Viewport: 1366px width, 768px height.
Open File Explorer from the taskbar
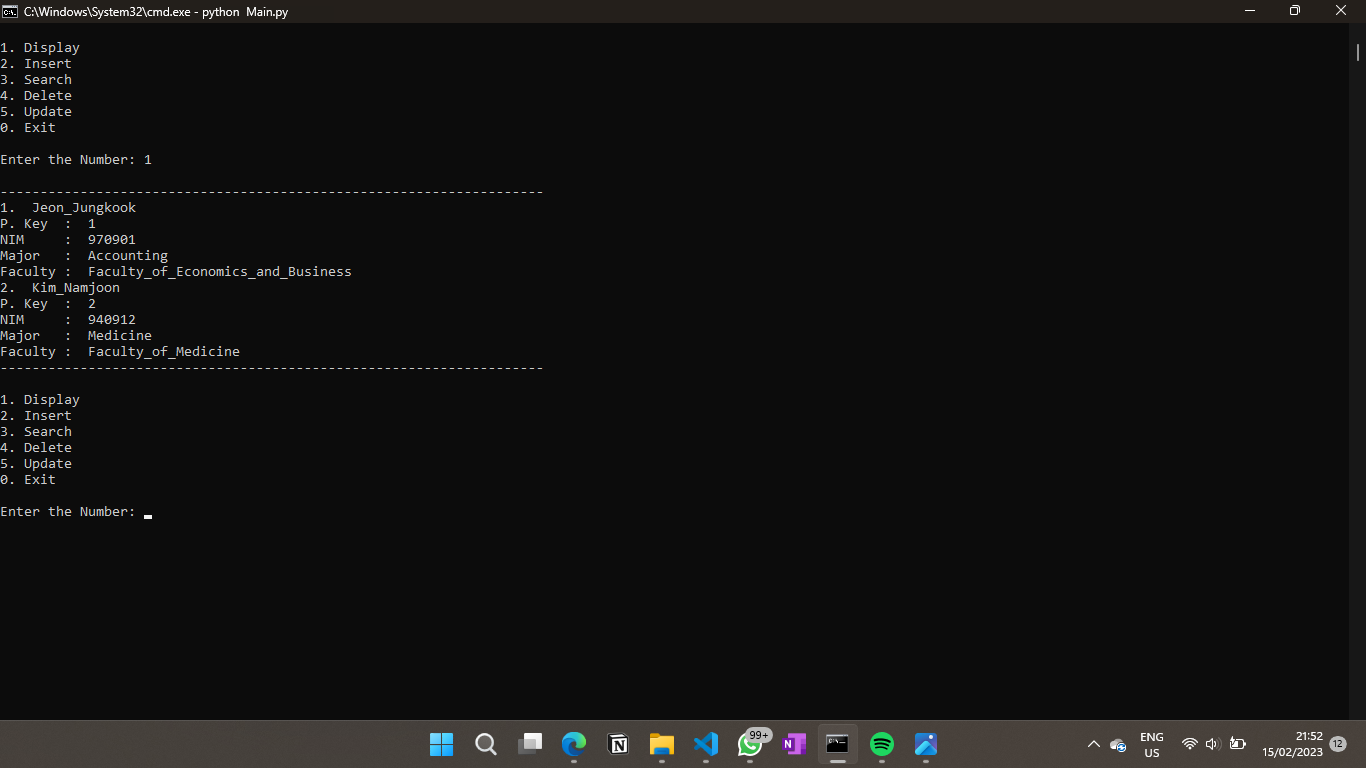(661, 744)
